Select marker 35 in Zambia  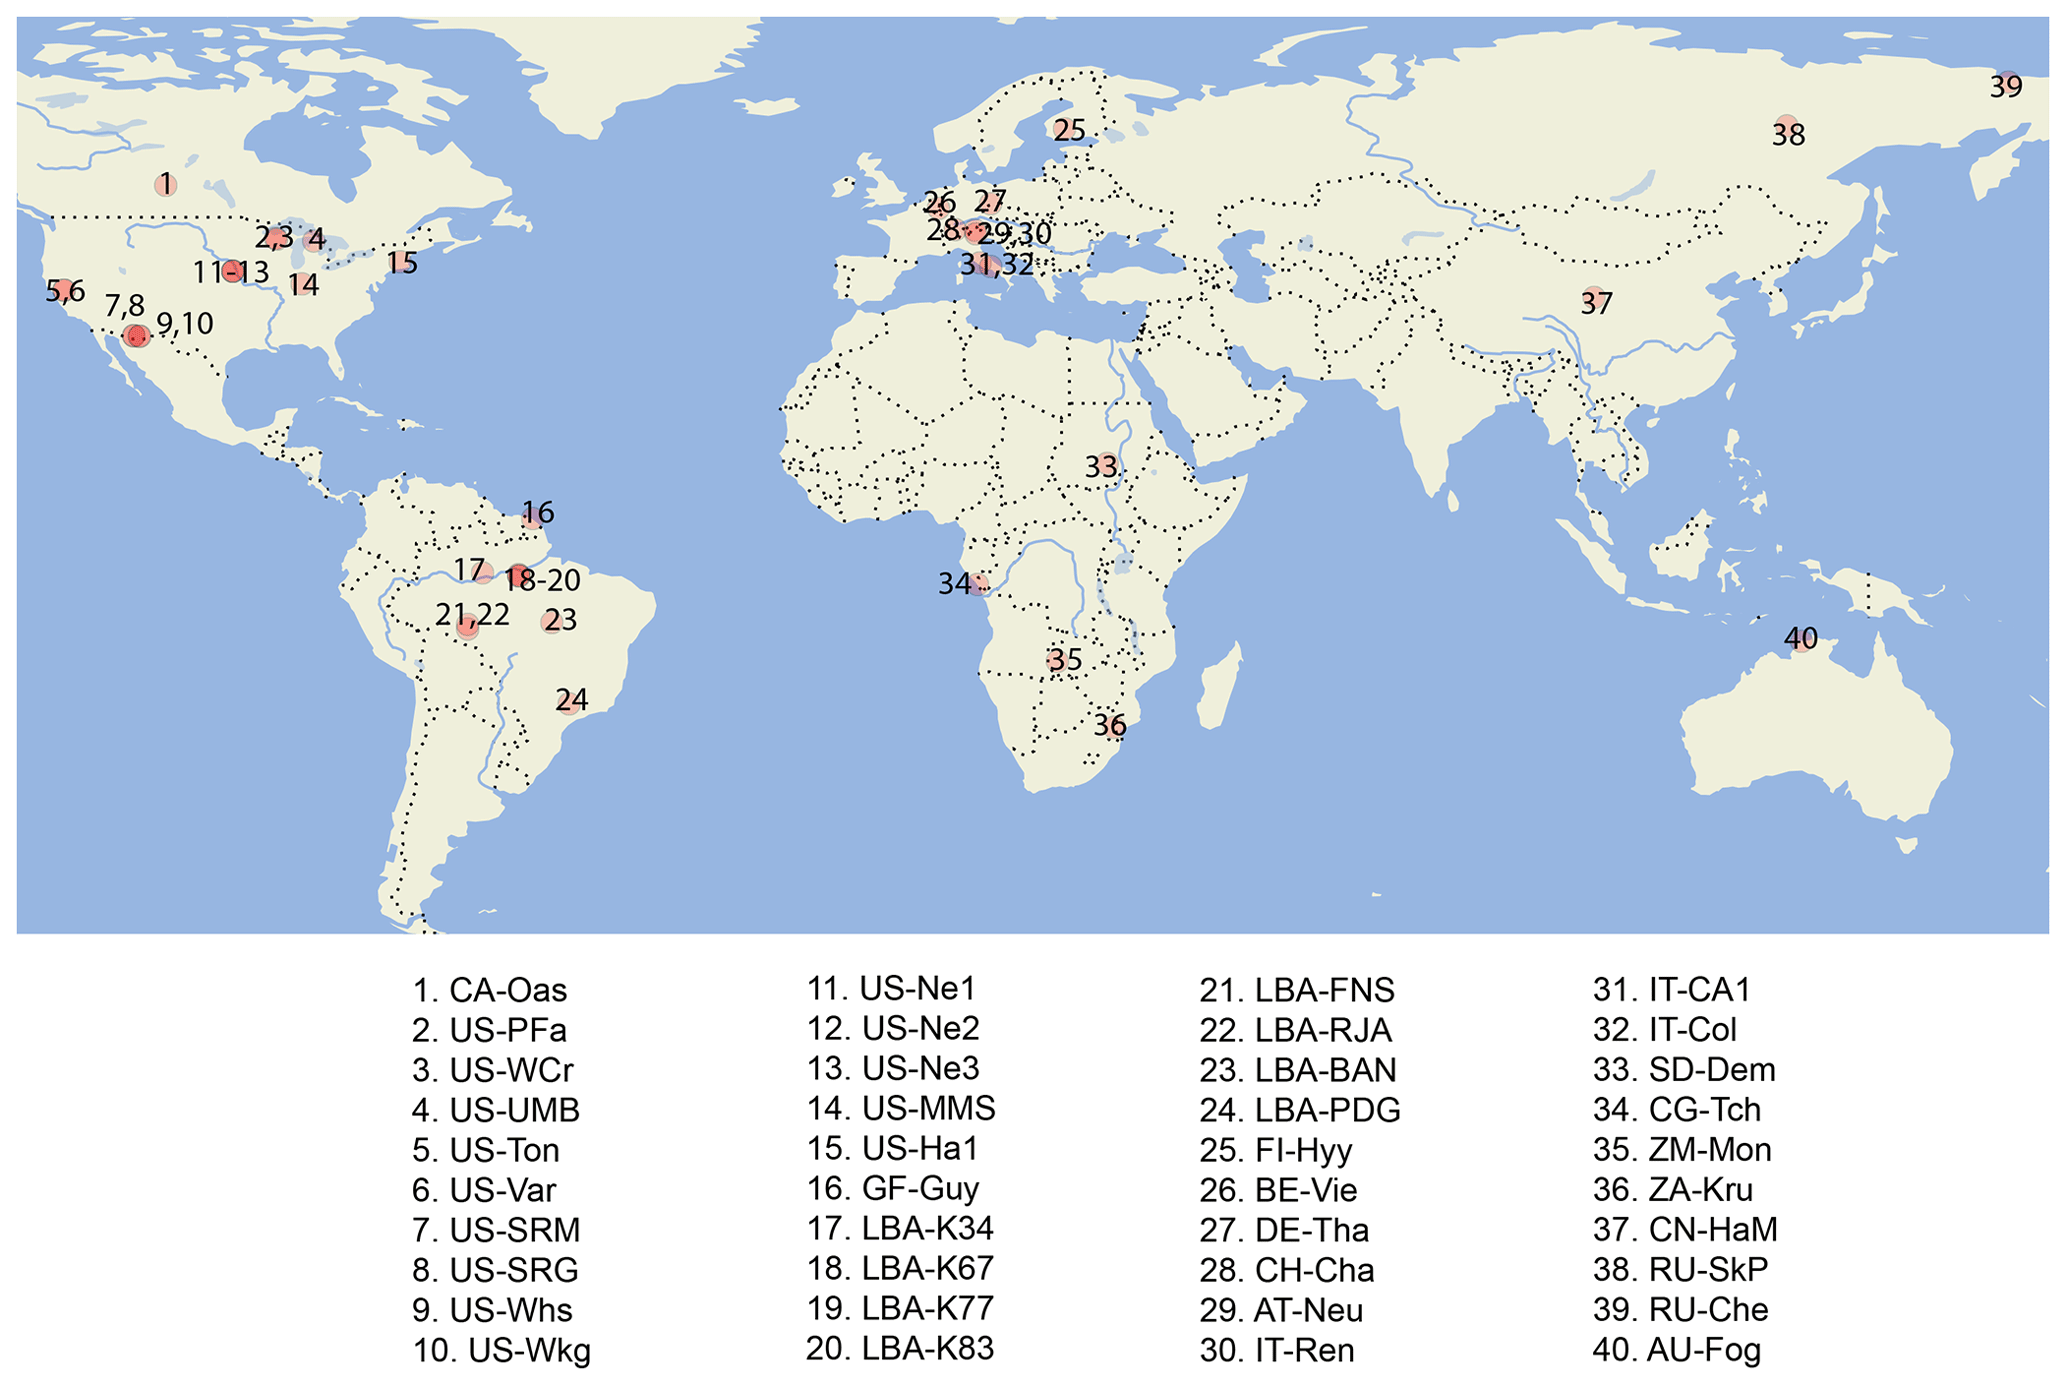click(x=1059, y=660)
